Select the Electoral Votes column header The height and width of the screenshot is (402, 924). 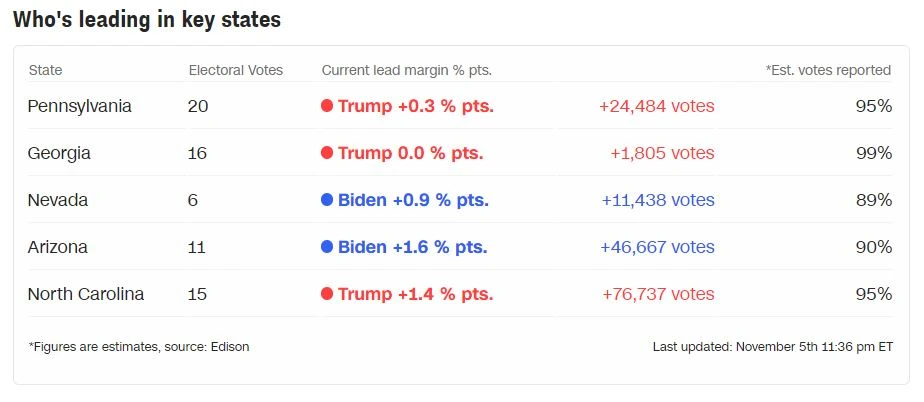[236, 70]
